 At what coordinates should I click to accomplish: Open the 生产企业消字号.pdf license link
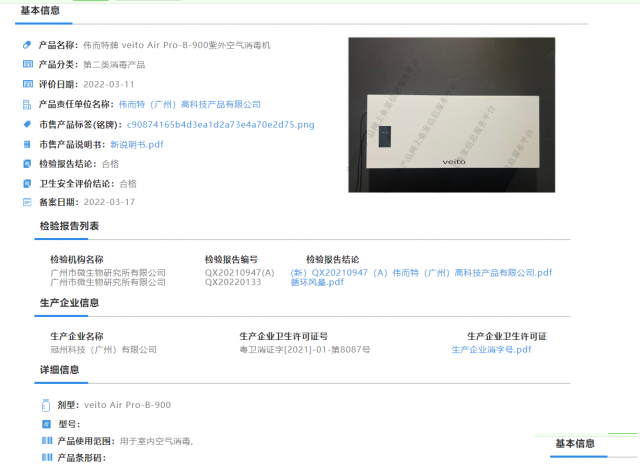(x=491, y=350)
